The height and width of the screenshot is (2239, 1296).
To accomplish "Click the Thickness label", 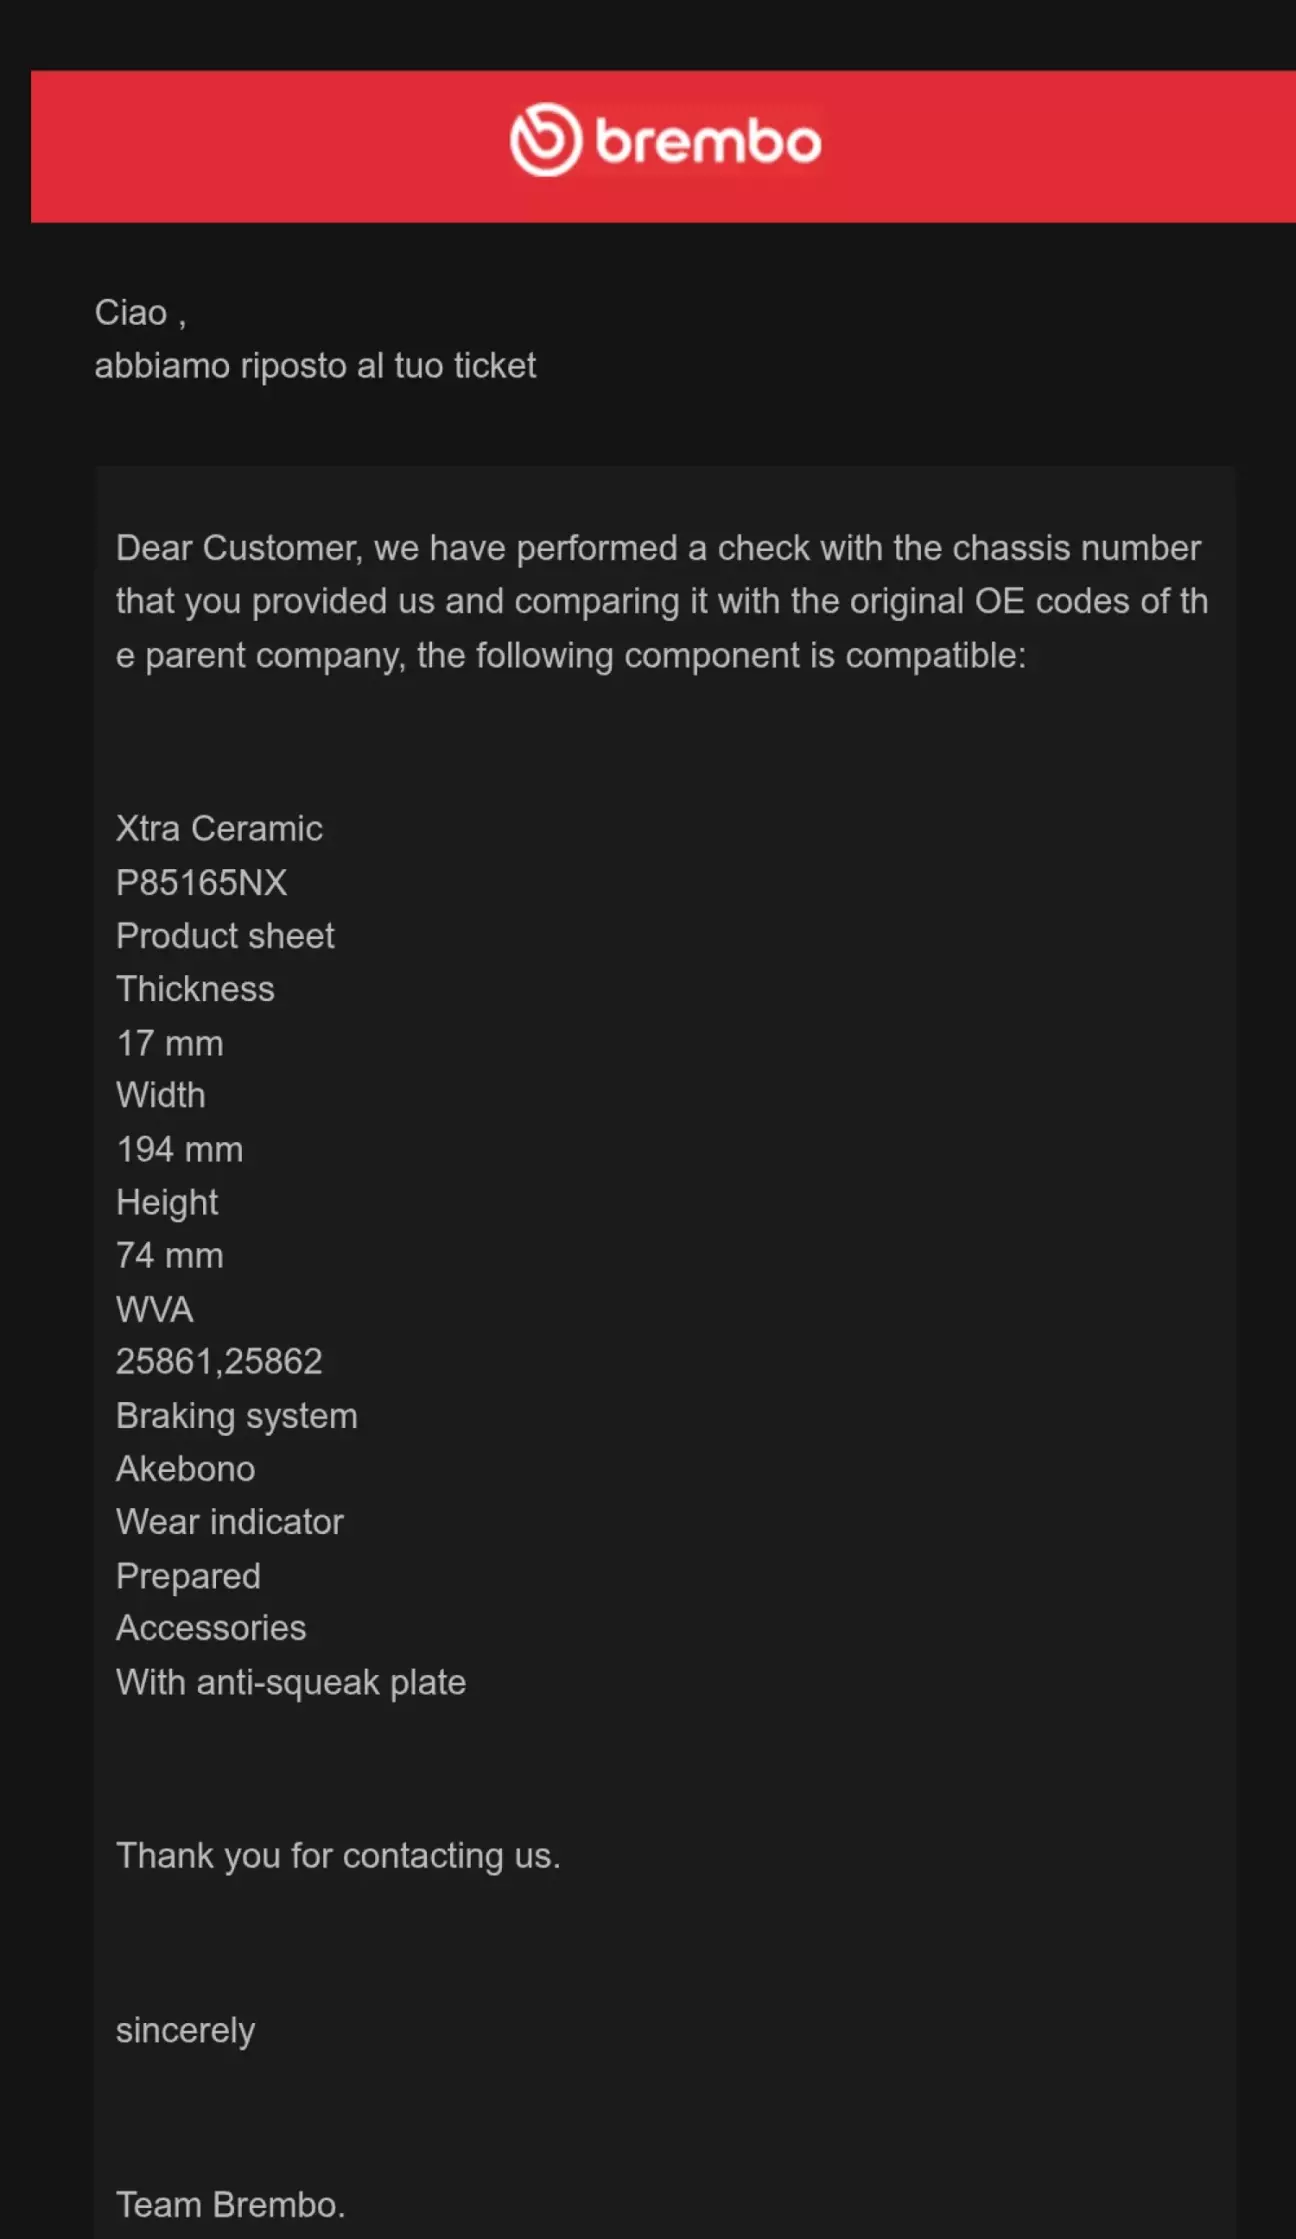I will [195, 989].
